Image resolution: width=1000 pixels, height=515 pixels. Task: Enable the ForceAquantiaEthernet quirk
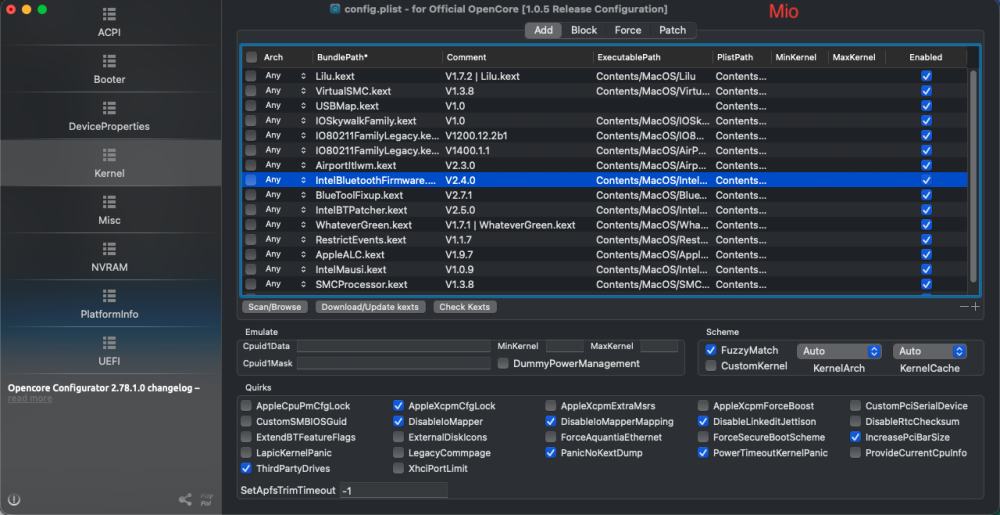click(550, 437)
